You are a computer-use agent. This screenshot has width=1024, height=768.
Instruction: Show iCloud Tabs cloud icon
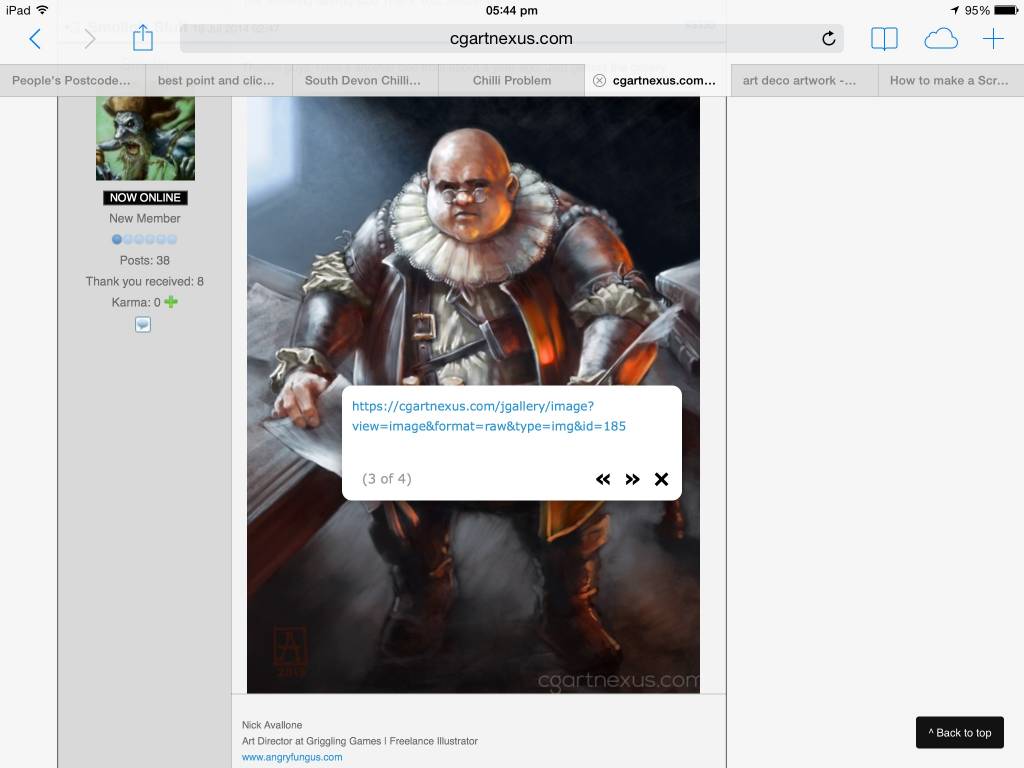pos(940,39)
